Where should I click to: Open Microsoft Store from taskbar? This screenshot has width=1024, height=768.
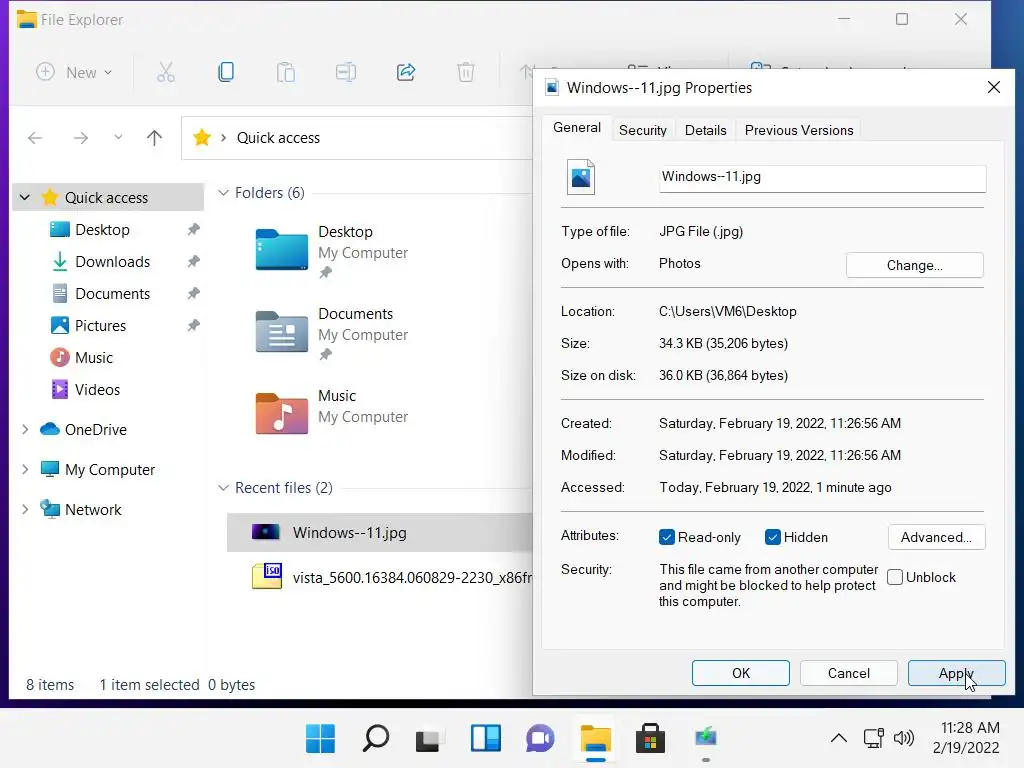click(650, 739)
